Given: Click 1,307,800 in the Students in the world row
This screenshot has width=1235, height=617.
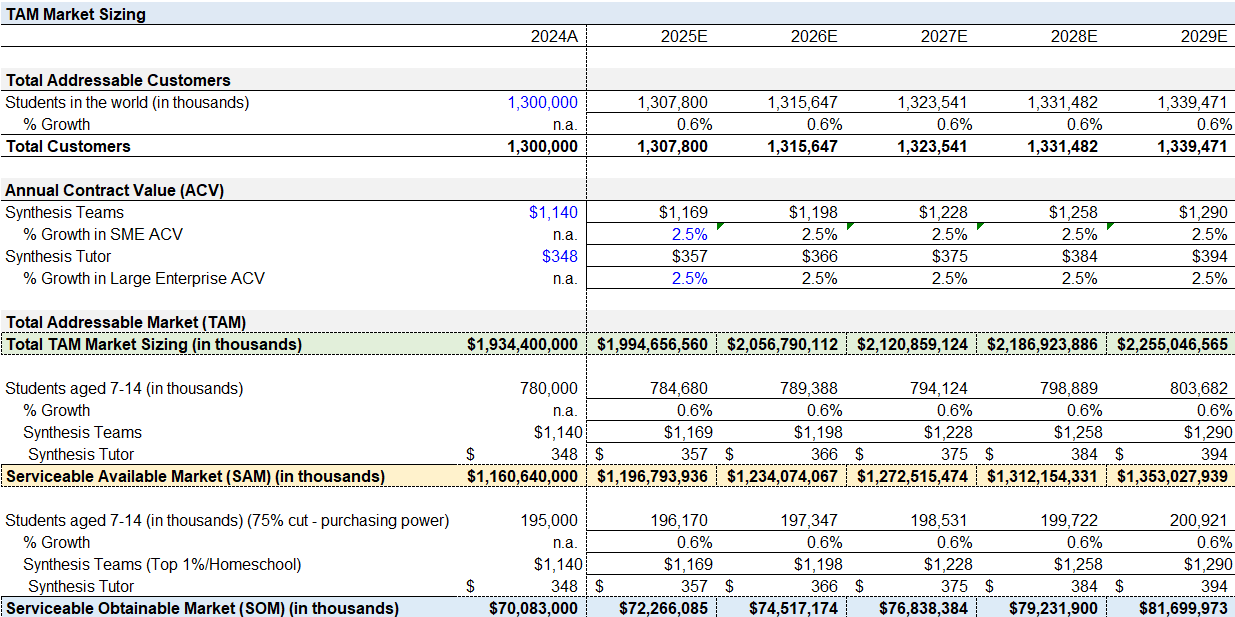Looking at the screenshot, I should (x=673, y=102).
